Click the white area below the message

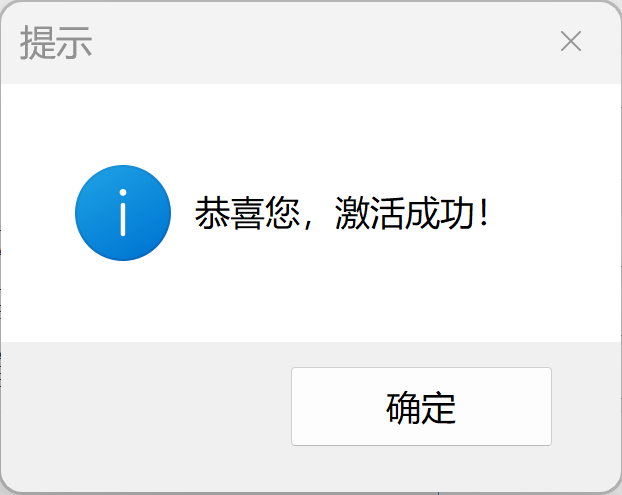(x=311, y=301)
